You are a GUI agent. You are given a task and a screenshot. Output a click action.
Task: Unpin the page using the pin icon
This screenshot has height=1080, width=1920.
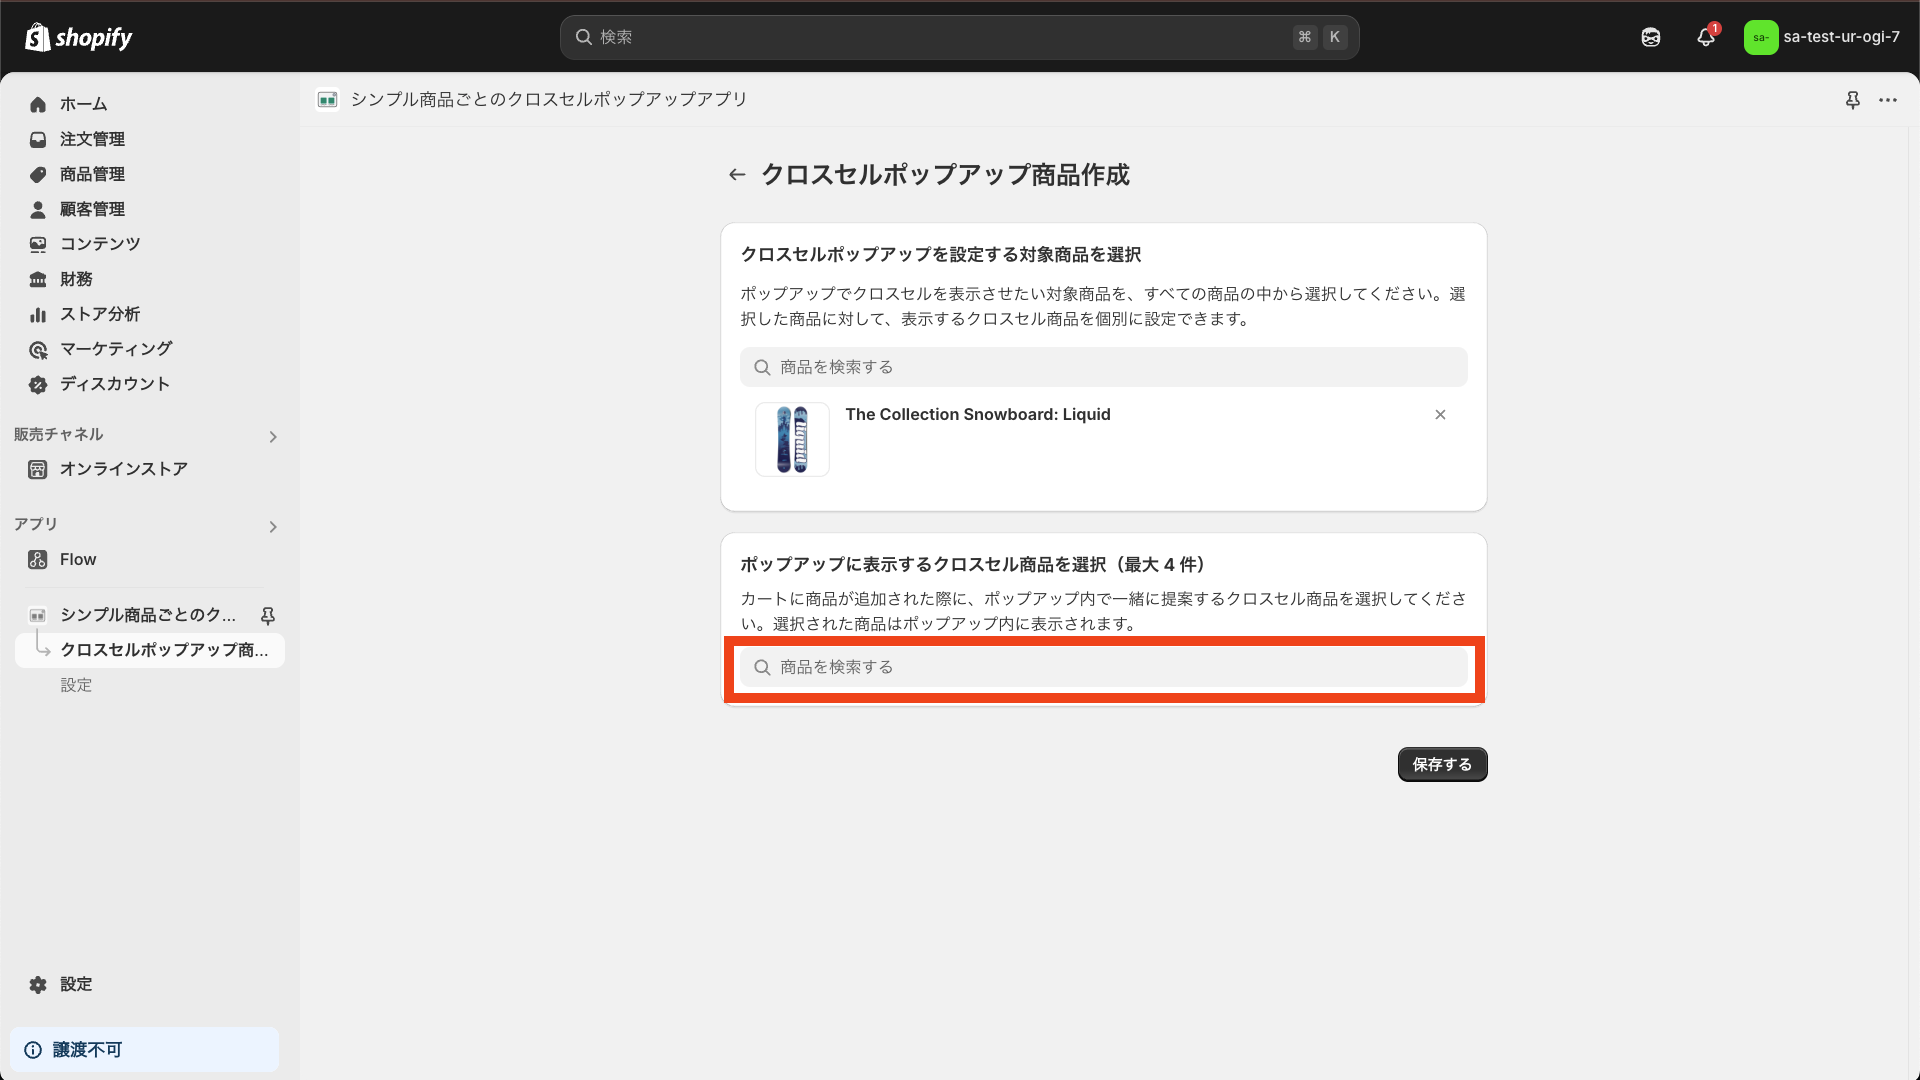tap(1853, 100)
